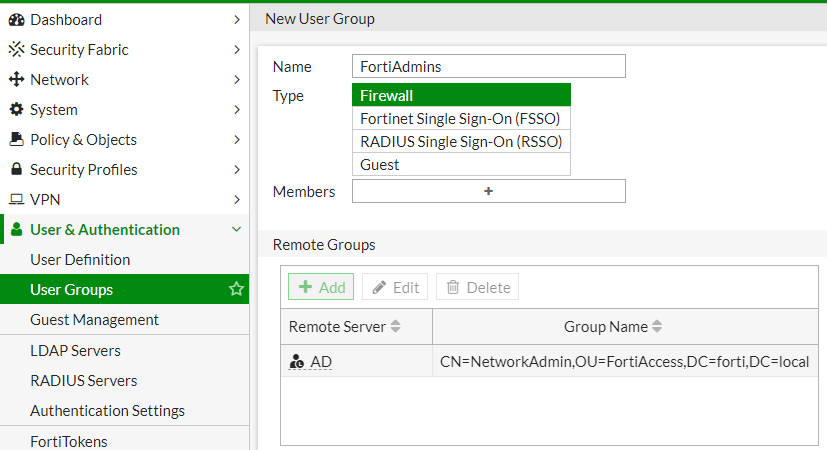Click the Group Name column header
Screen dimensions: 827x450
click(626, 327)
